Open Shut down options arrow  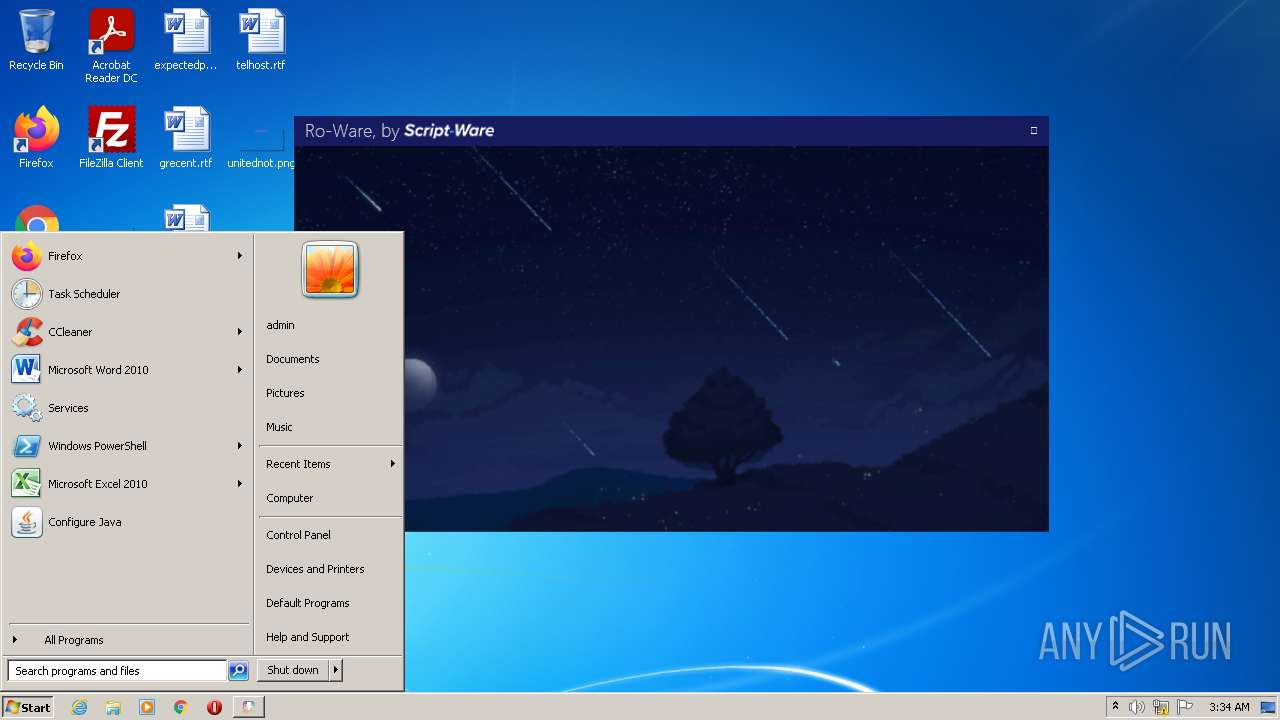point(336,670)
